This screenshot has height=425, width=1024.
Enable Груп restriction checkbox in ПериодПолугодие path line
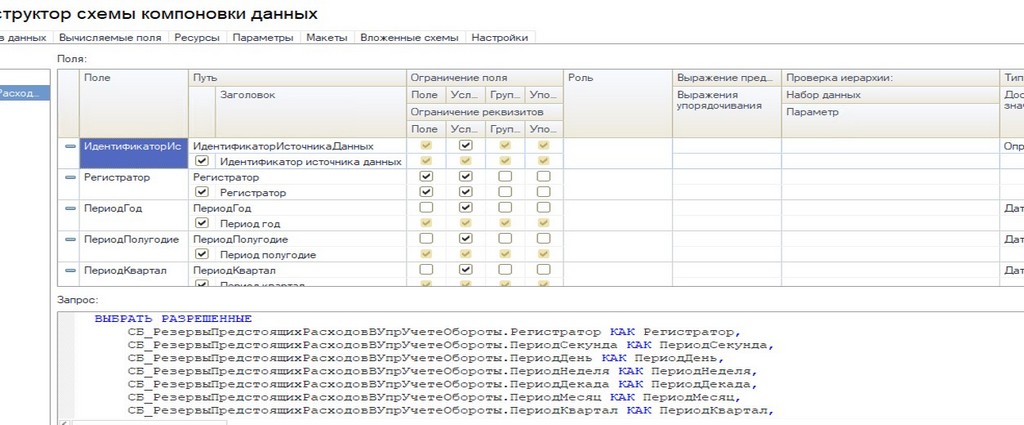coord(505,239)
